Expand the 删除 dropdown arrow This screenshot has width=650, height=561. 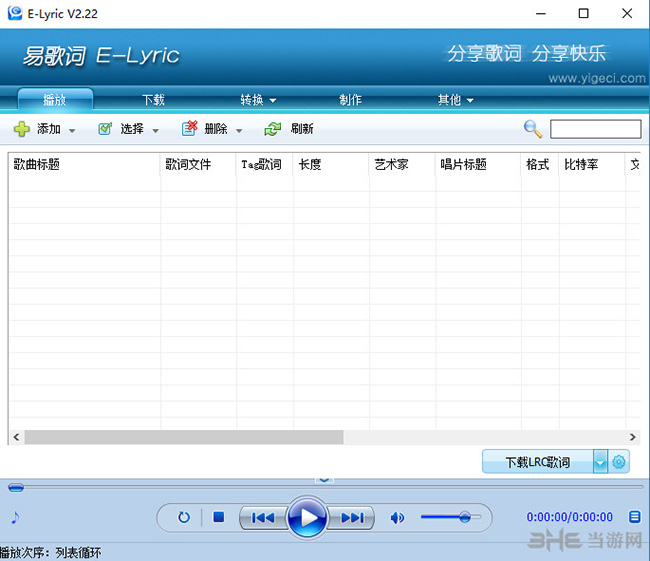[x=239, y=131]
